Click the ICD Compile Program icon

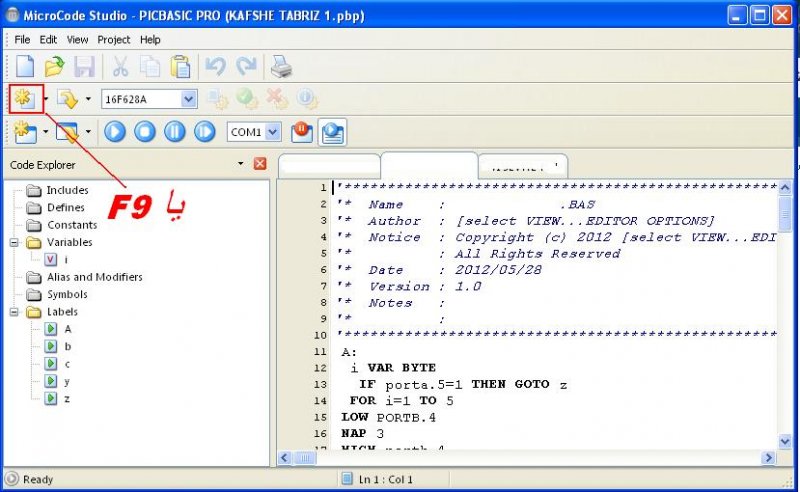tap(67, 132)
